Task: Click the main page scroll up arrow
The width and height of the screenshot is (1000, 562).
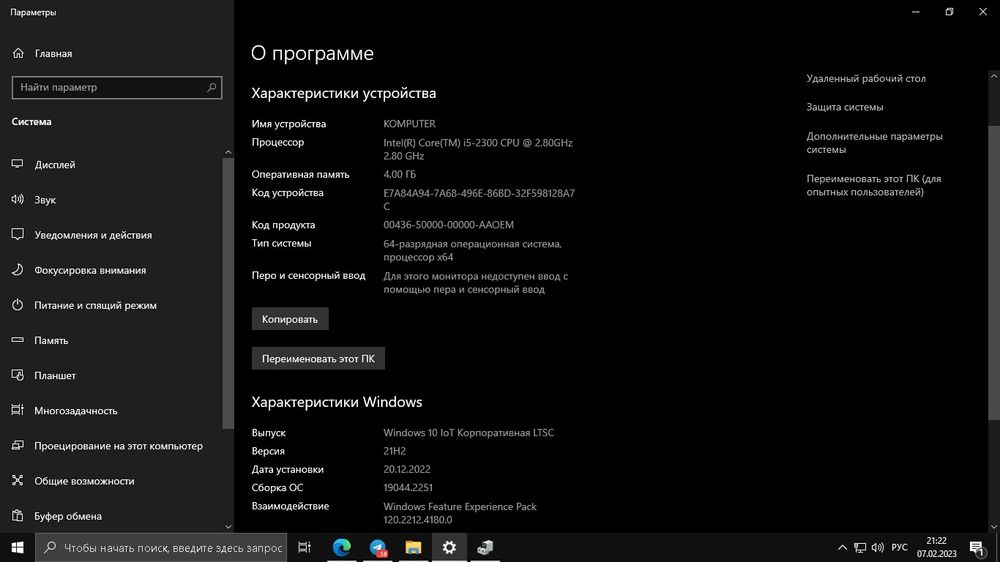Action: [x=994, y=76]
